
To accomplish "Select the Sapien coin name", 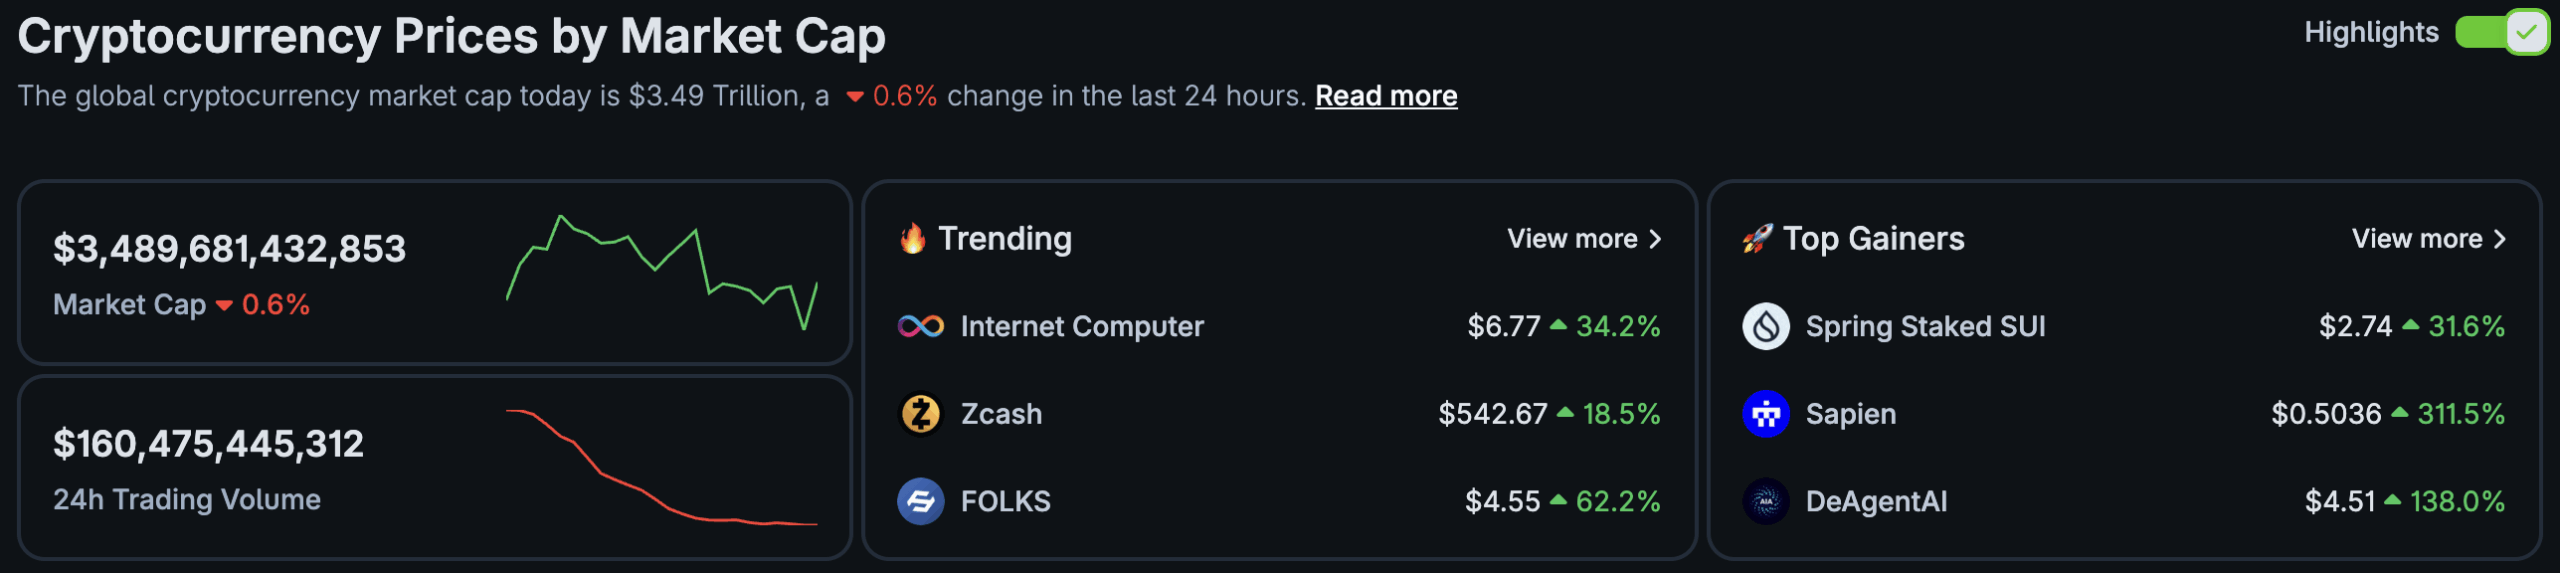I will pyautogui.click(x=1850, y=414).
